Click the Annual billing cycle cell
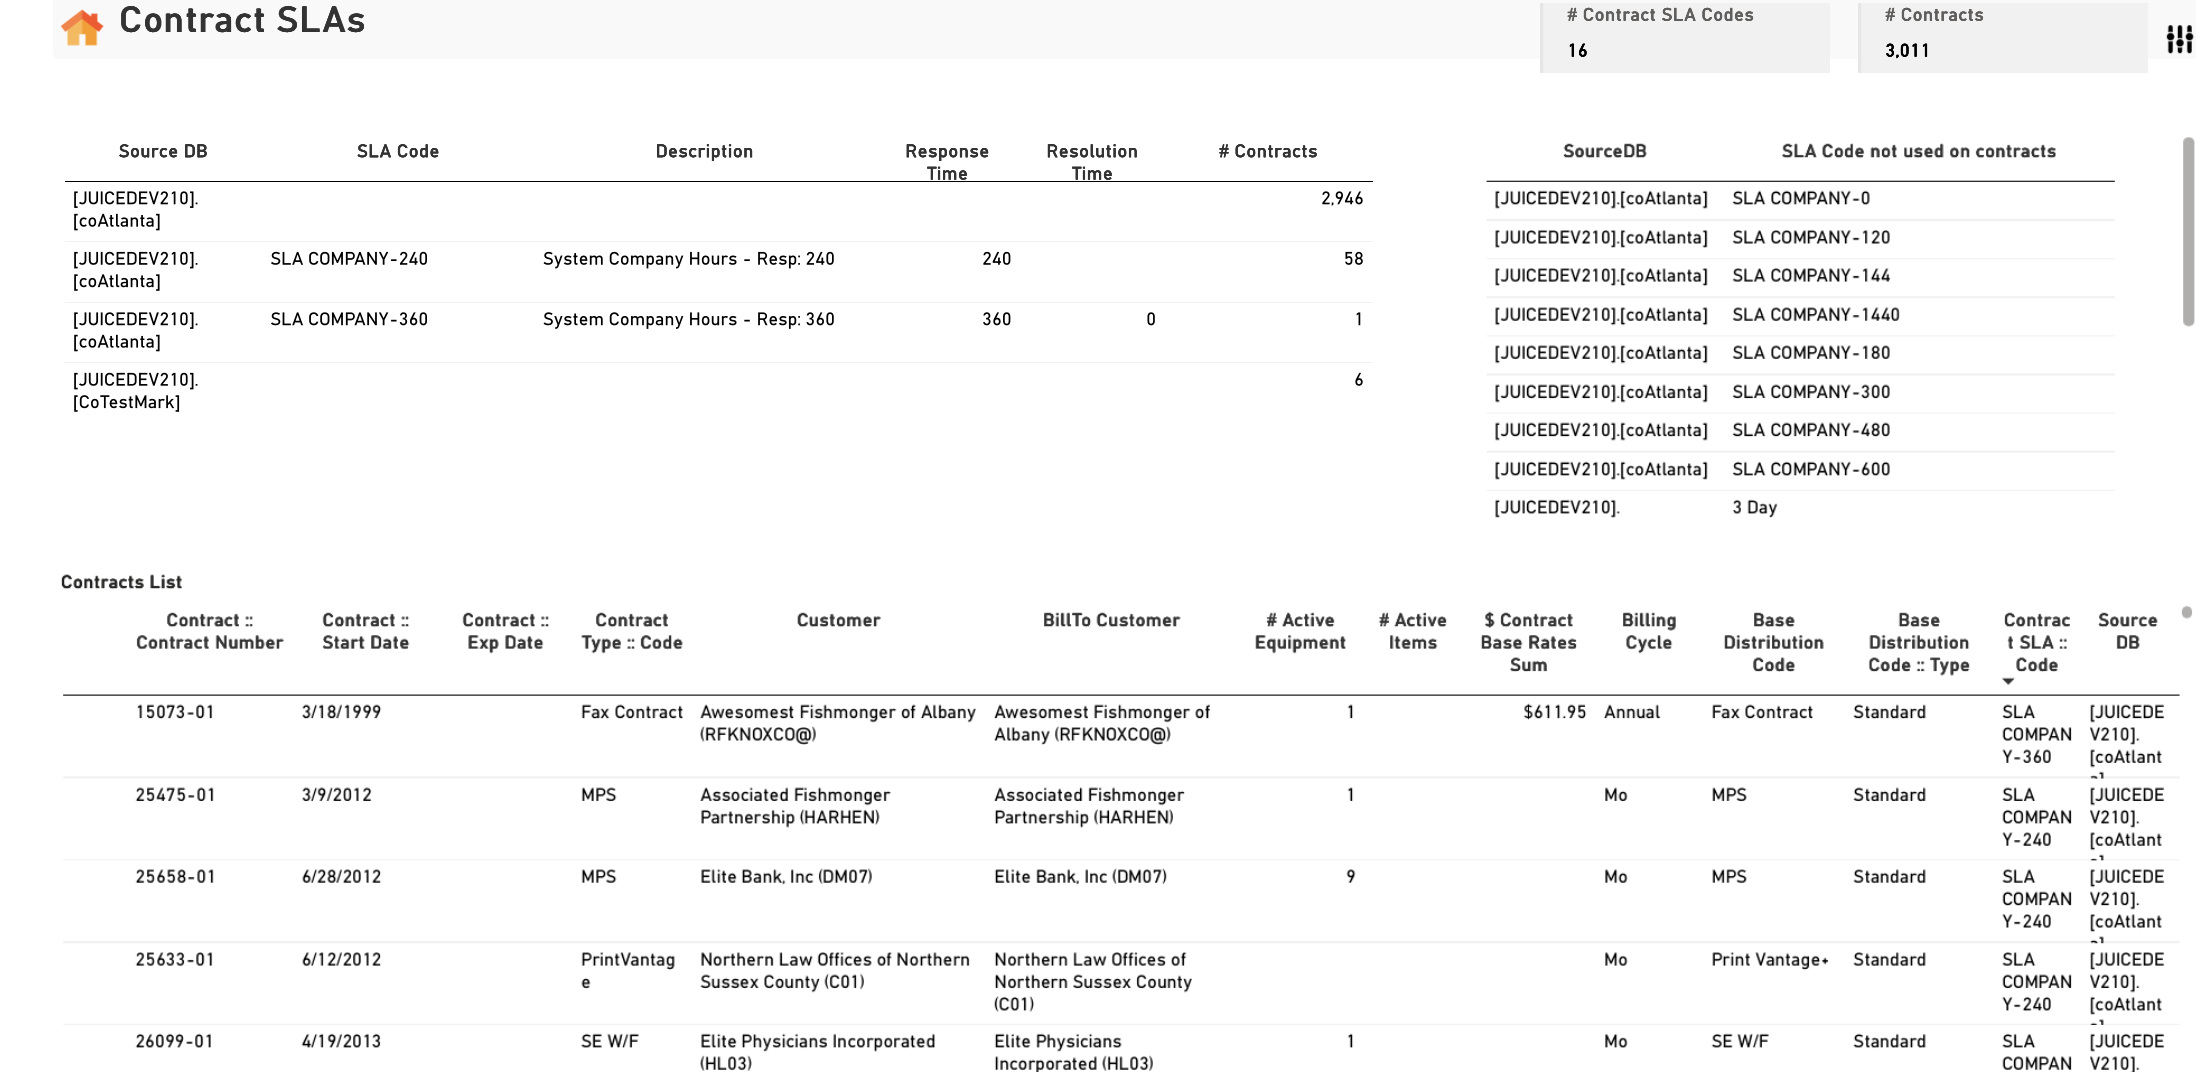The image size is (2196, 1072). (1632, 712)
